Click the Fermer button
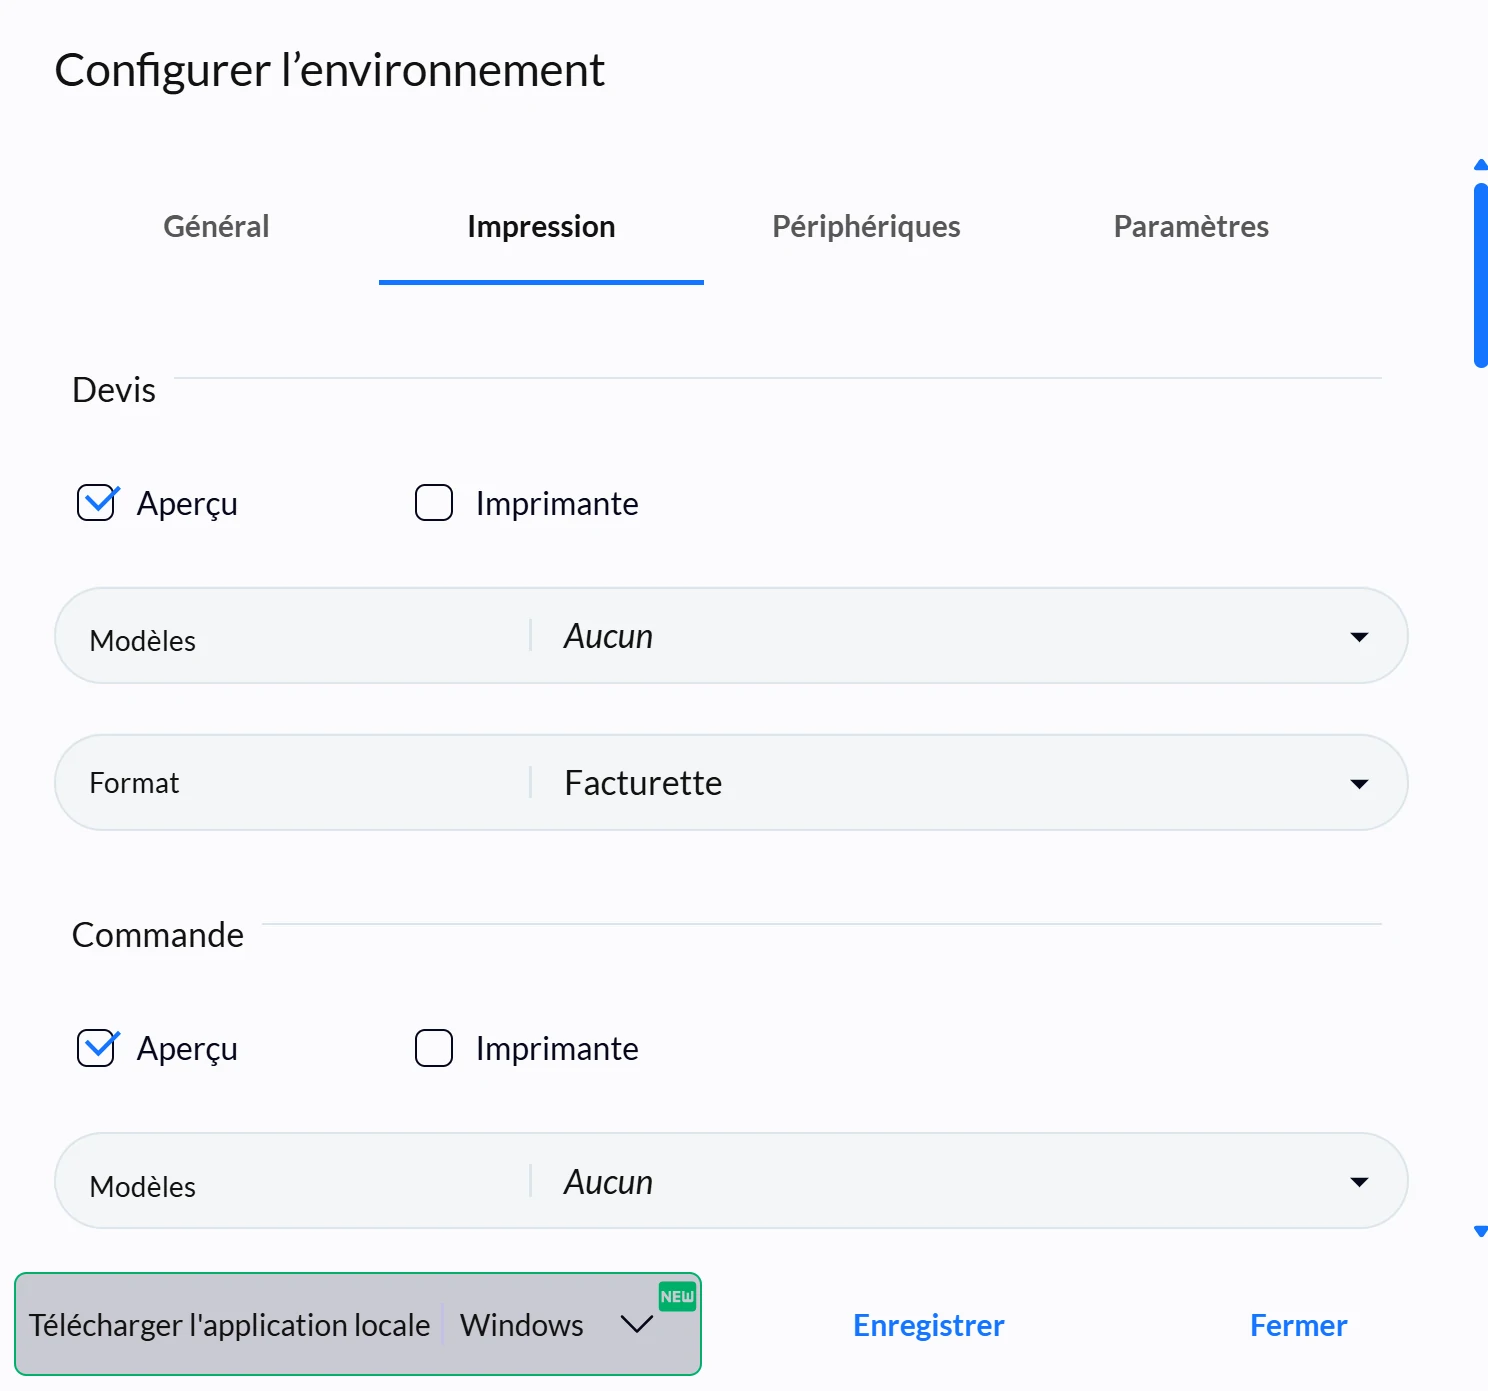Screen dimensions: 1488x1391 pyautogui.click(x=1298, y=1325)
